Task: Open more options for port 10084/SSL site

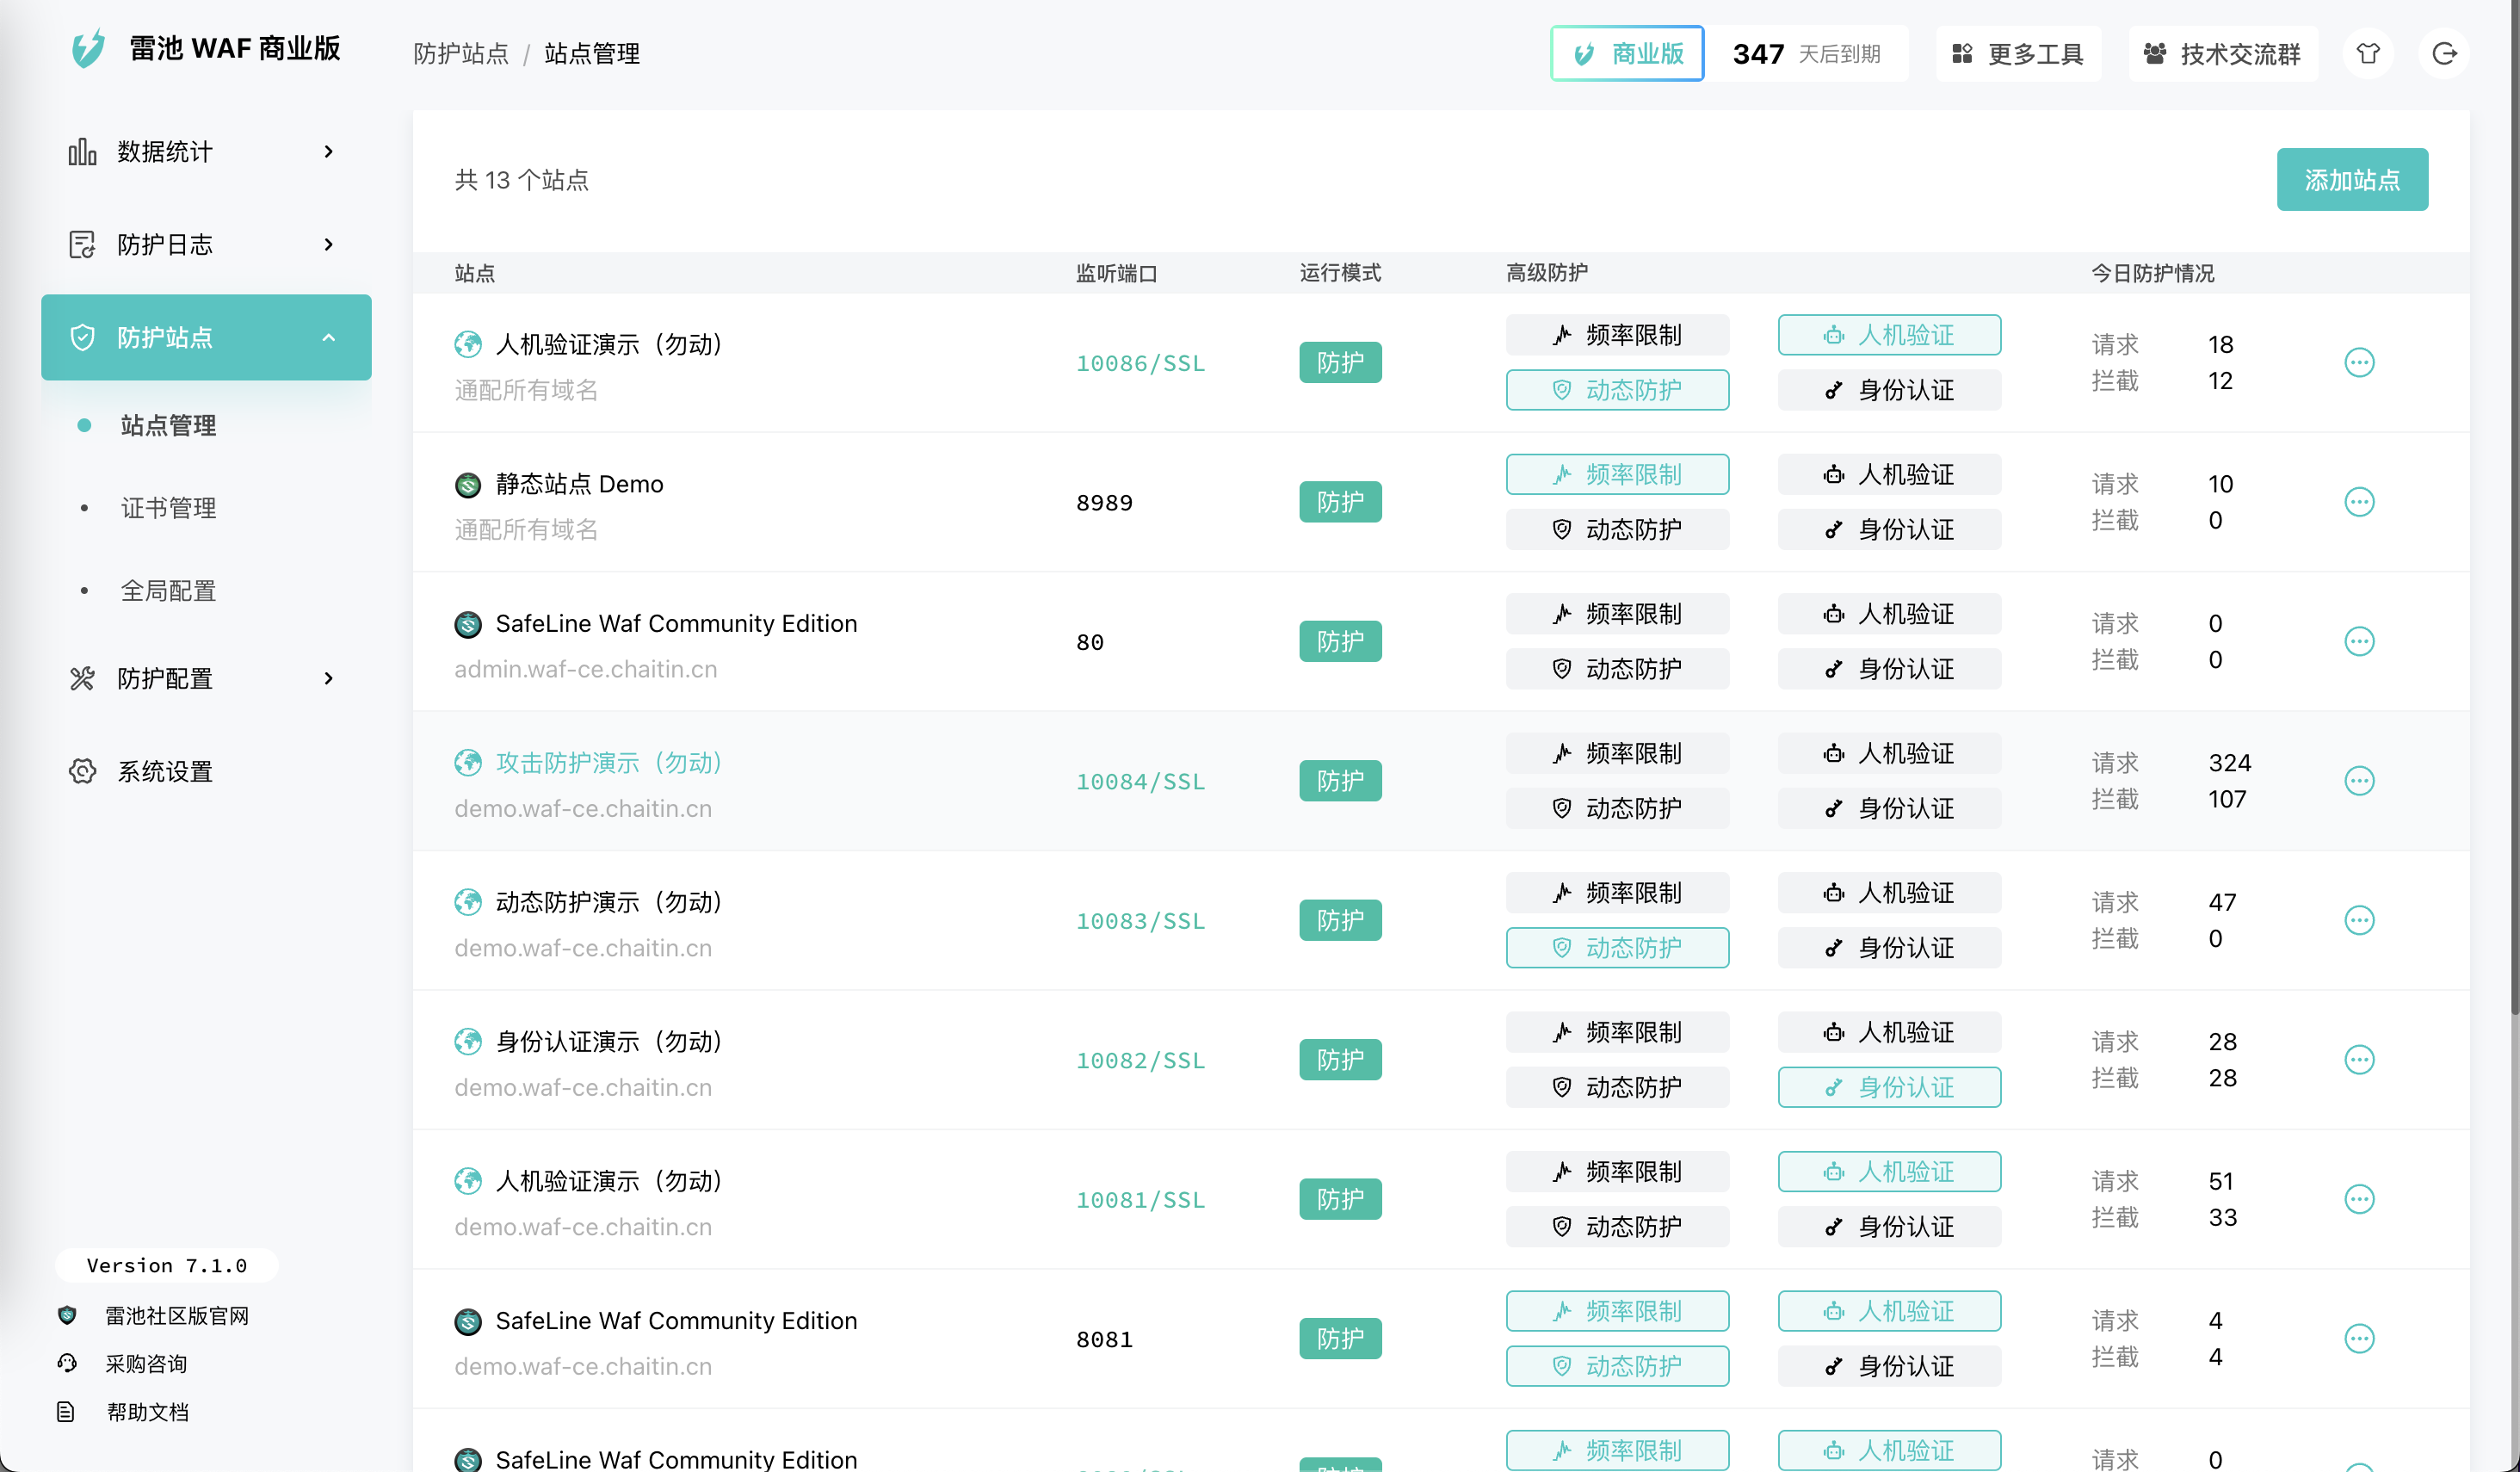Action: pyautogui.click(x=2358, y=781)
